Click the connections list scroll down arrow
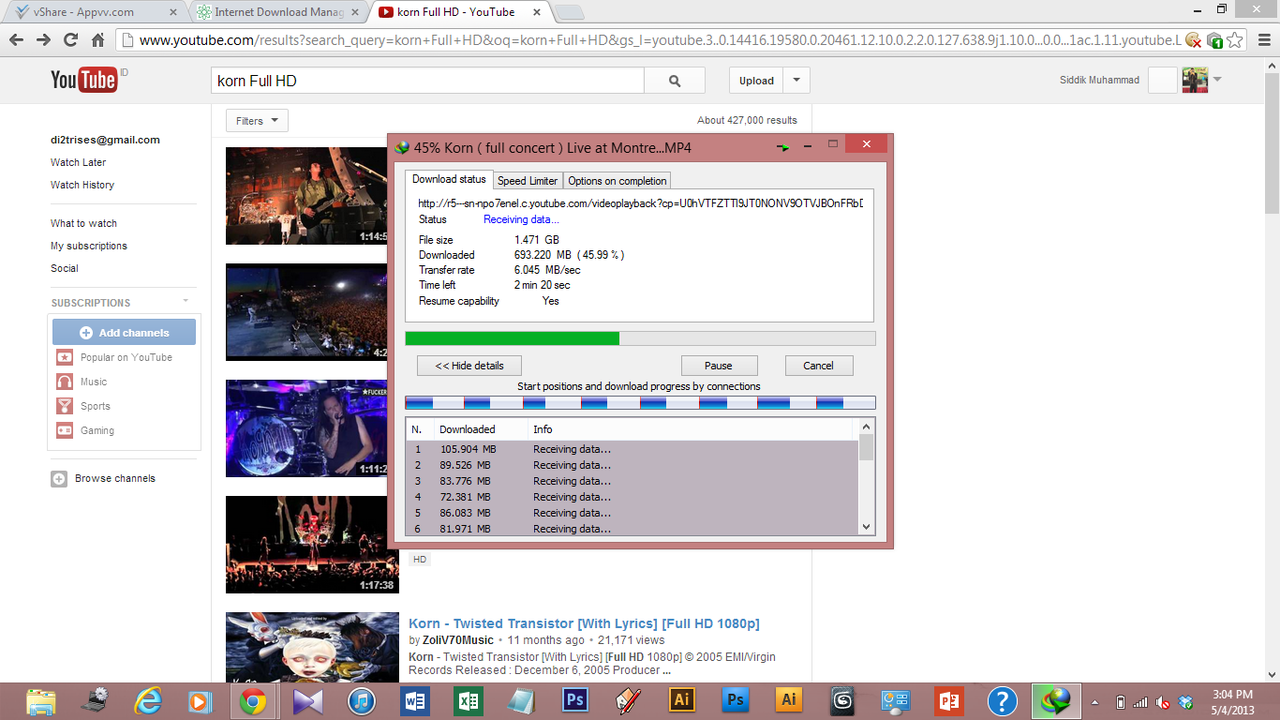This screenshot has width=1280, height=720. 866,527
